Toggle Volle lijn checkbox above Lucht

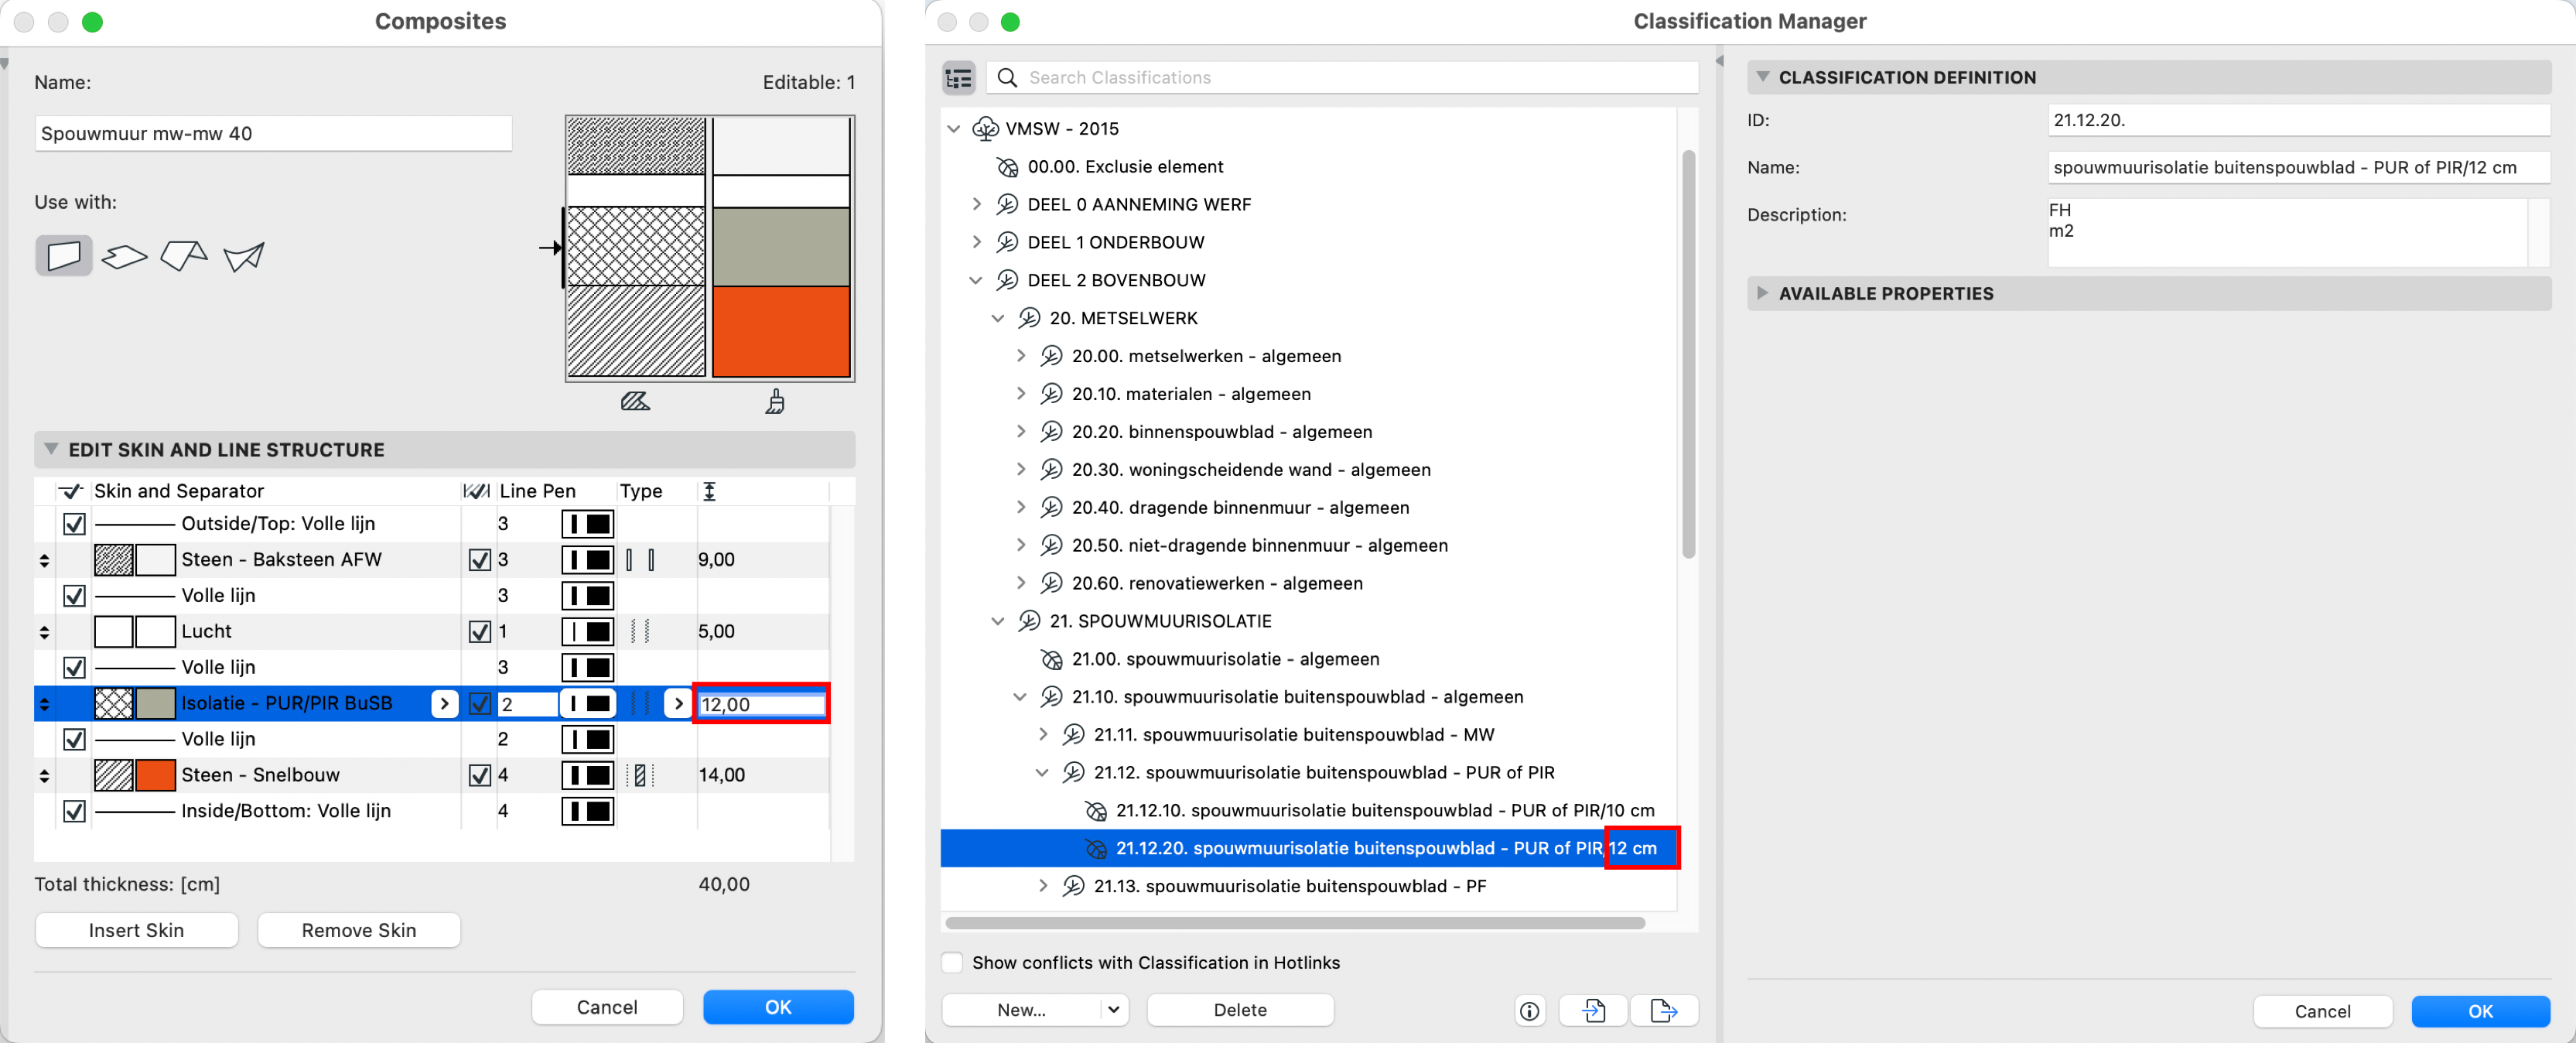pos(74,596)
